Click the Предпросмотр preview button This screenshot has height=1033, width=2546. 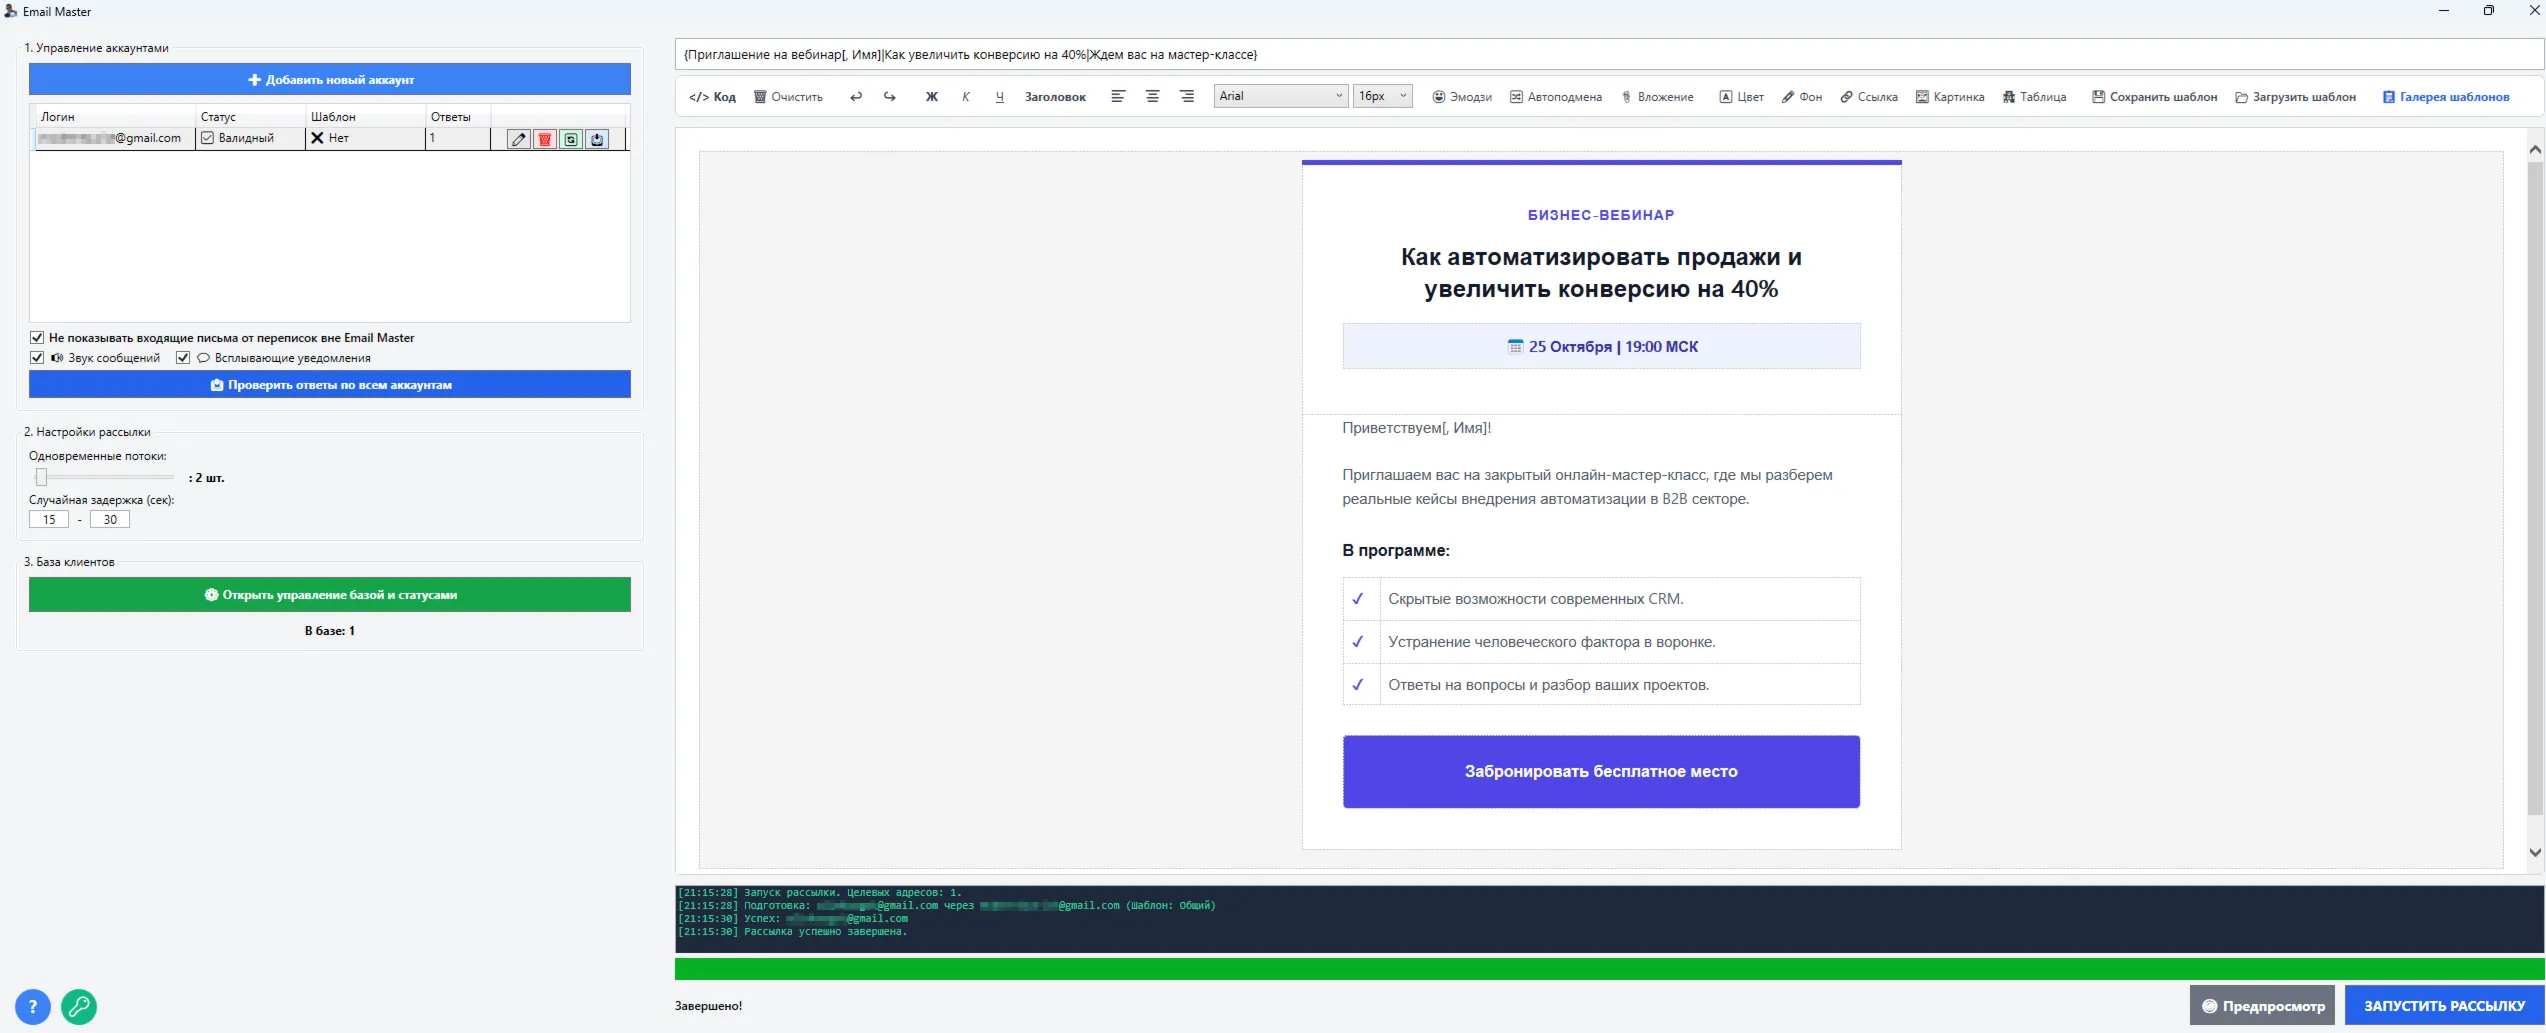pos(2263,1006)
